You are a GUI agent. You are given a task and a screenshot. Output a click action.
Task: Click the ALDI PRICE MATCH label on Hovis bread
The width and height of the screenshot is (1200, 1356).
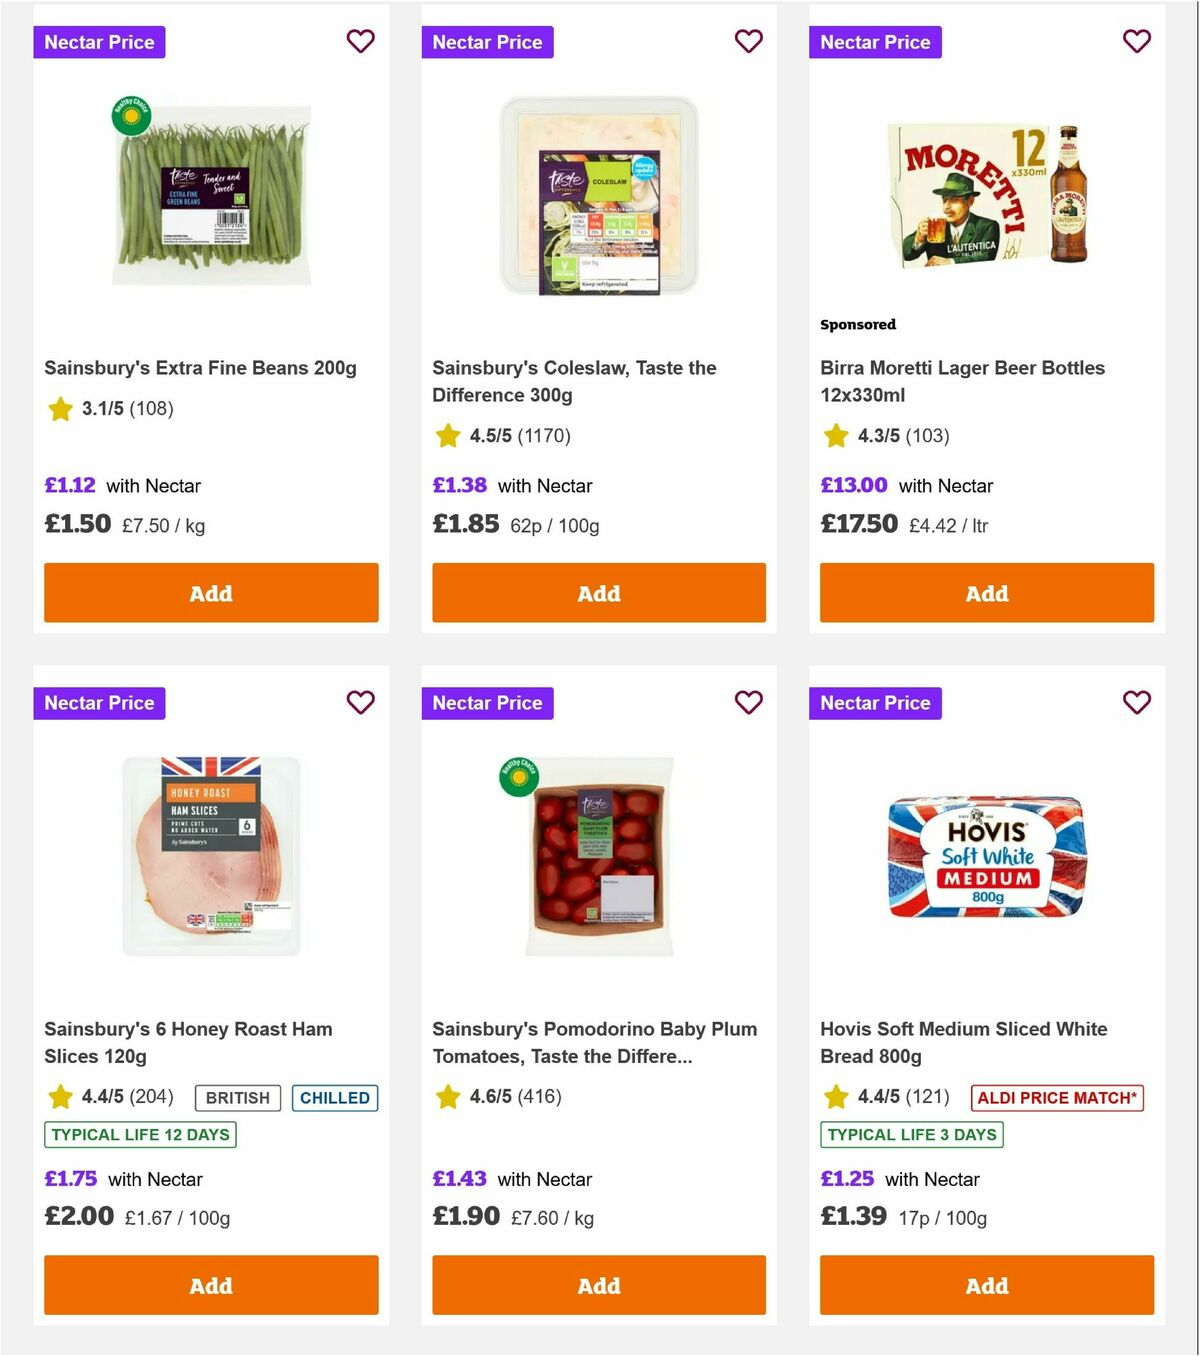tap(1056, 1098)
